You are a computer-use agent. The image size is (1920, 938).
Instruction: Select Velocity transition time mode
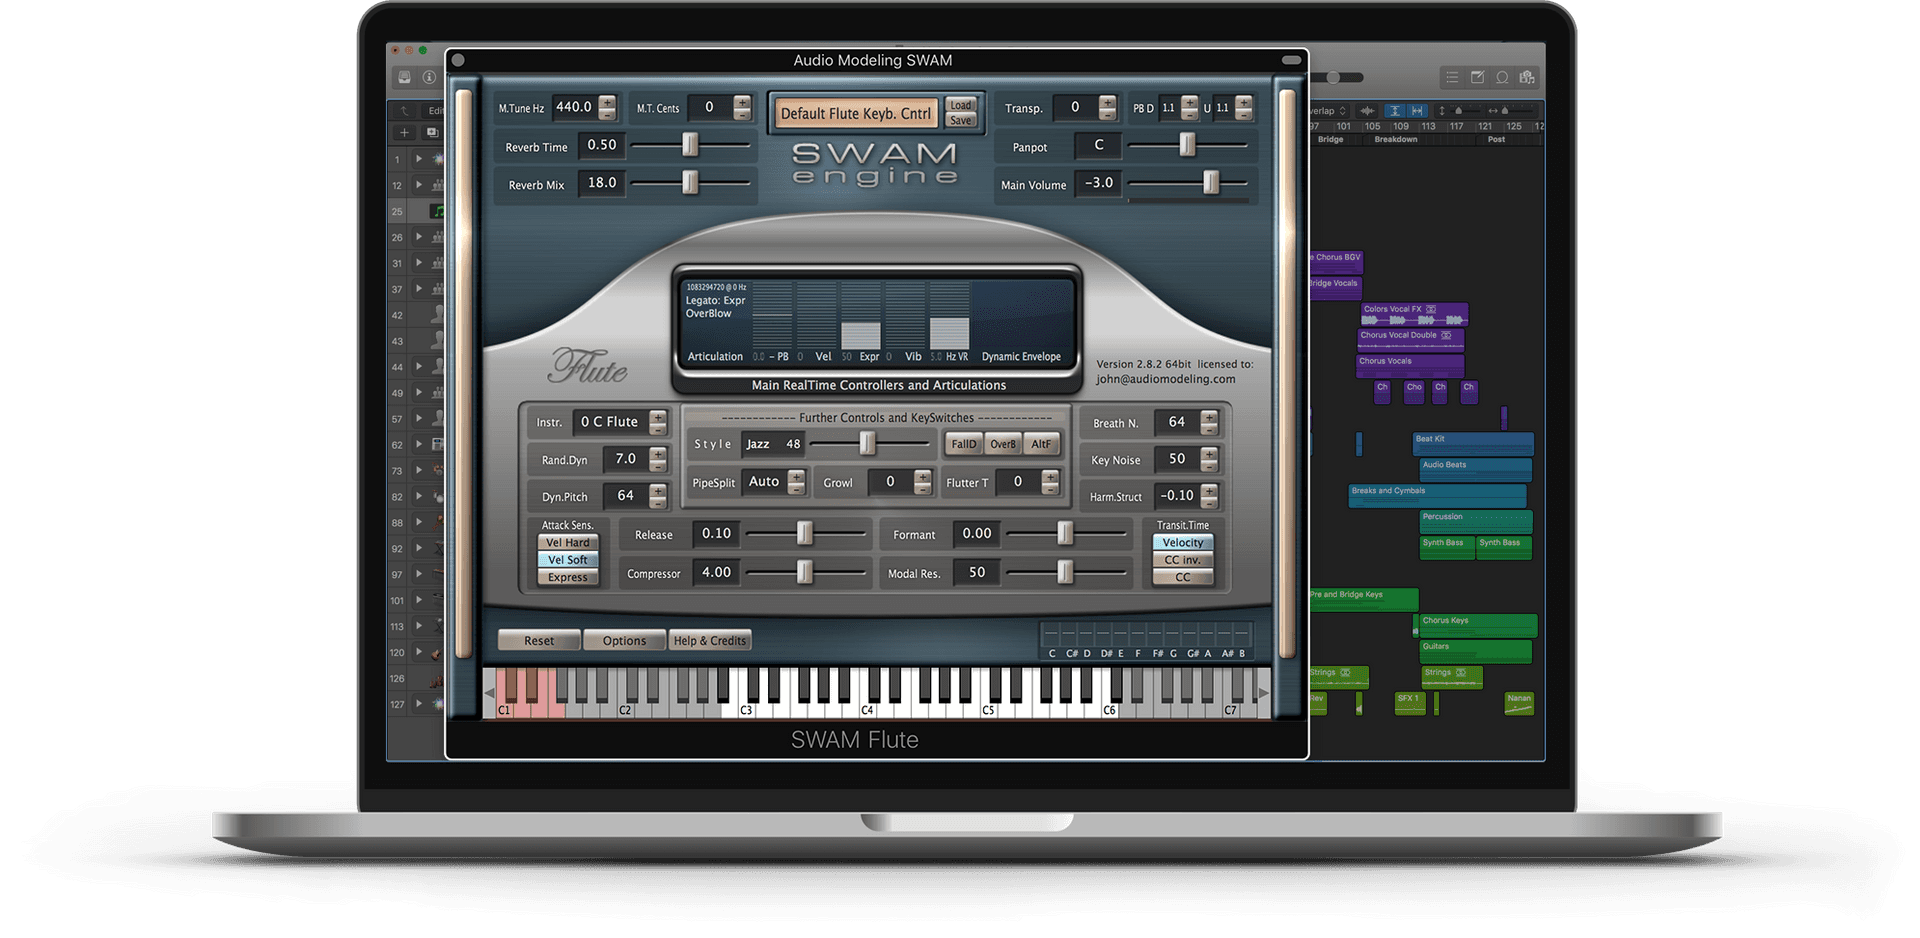pos(1183,542)
